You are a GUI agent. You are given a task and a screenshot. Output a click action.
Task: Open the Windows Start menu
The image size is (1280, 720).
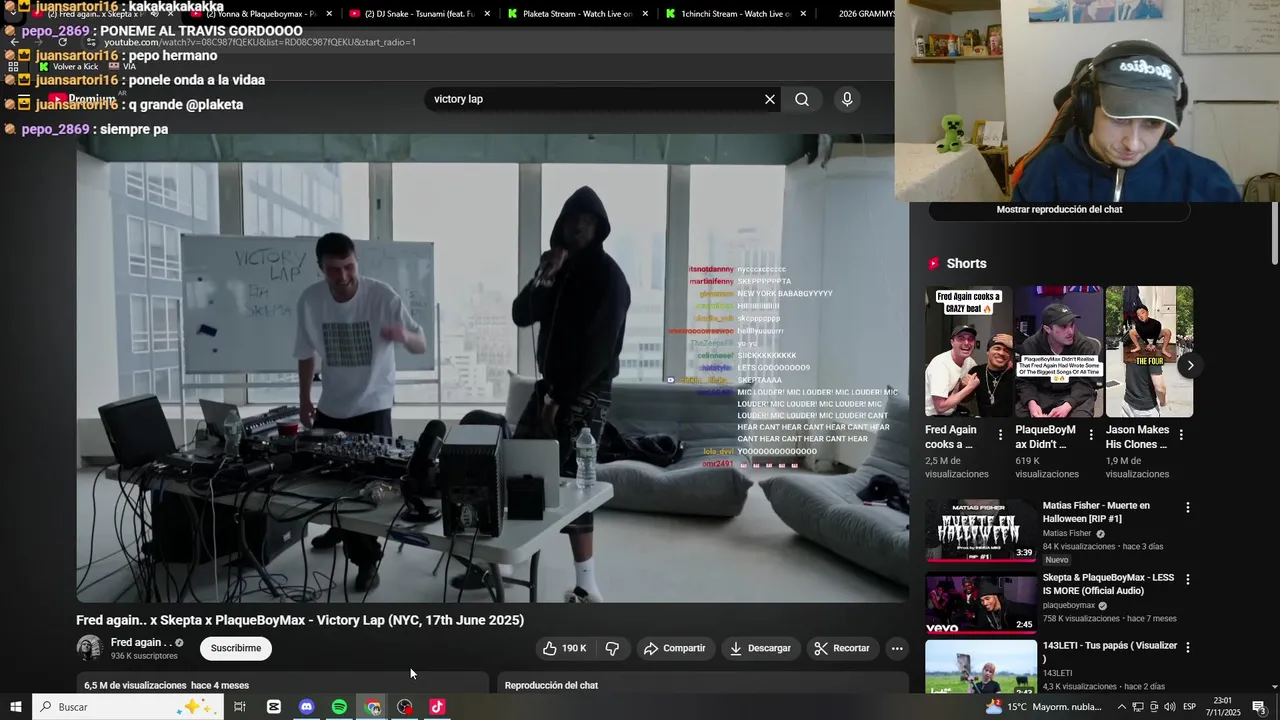pyautogui.click(x=15, y=707)
